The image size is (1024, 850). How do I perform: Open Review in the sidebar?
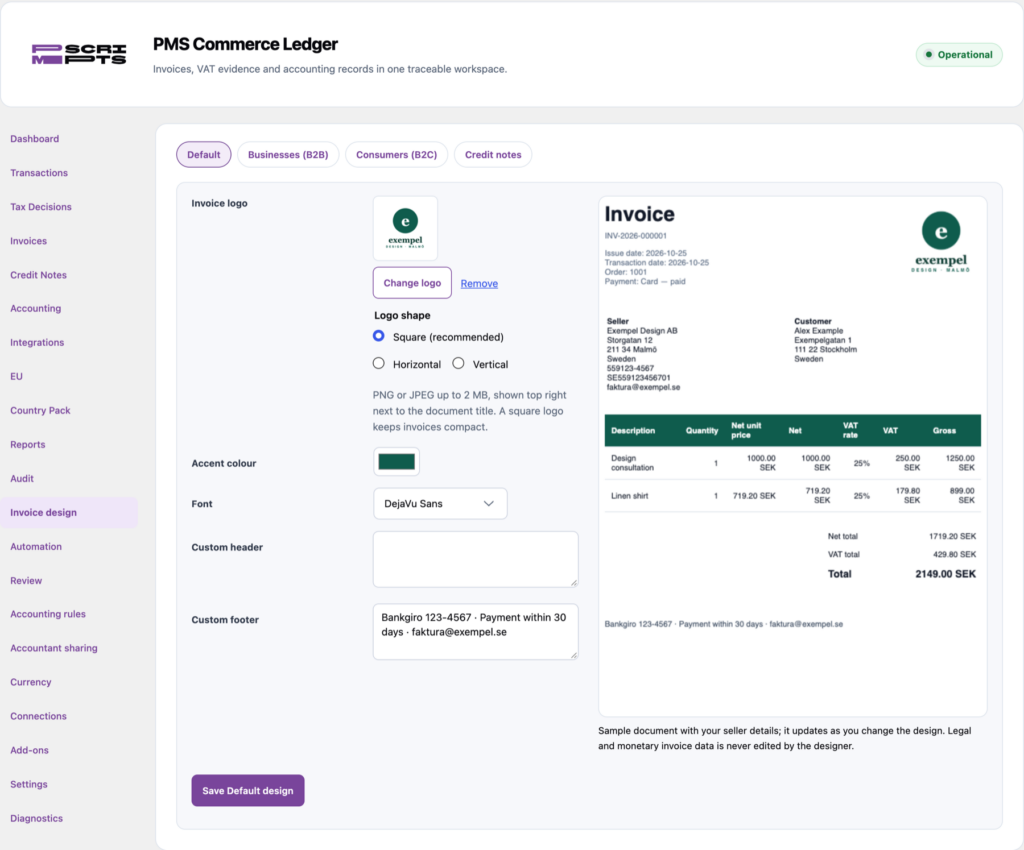point(26,580)
